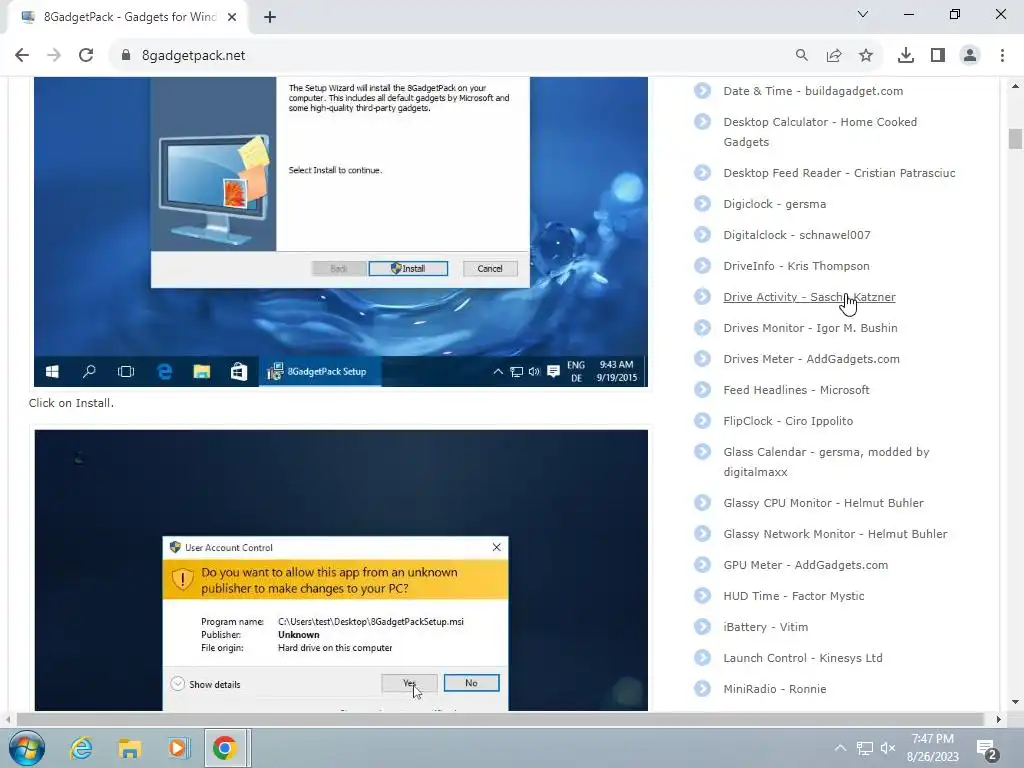The width and height of the screenshot is (1024, 768).
Task: Open Digitalclock - schnawel007 link
Action: pos(797,235)
